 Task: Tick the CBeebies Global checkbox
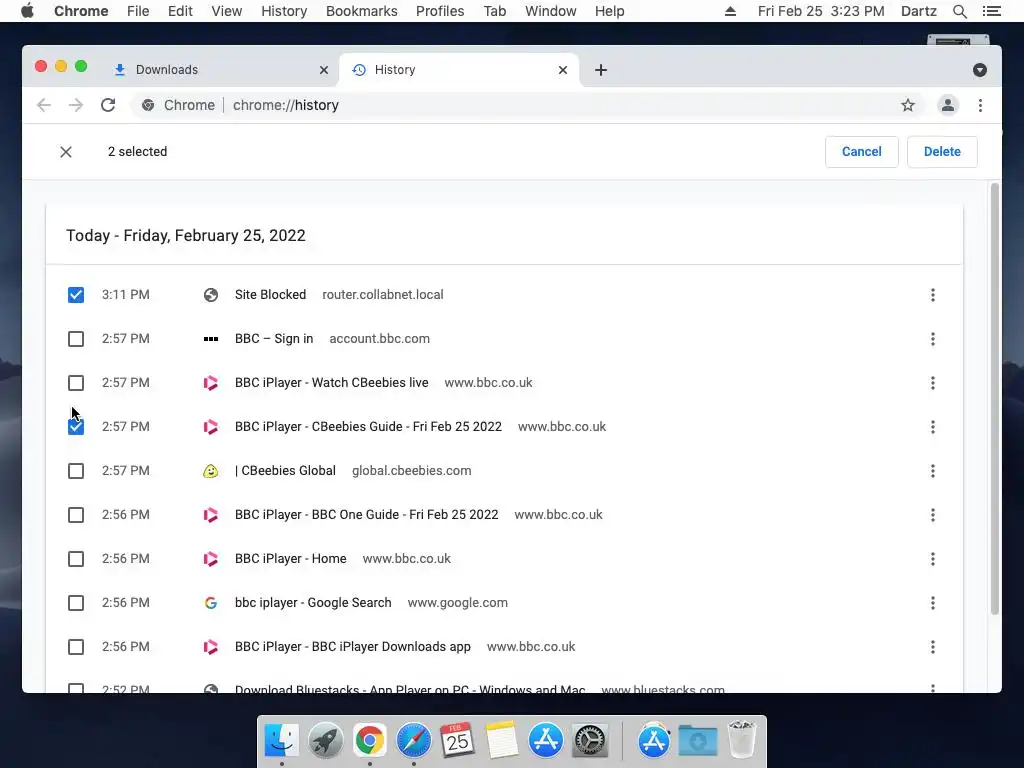(x=76, y=471)
